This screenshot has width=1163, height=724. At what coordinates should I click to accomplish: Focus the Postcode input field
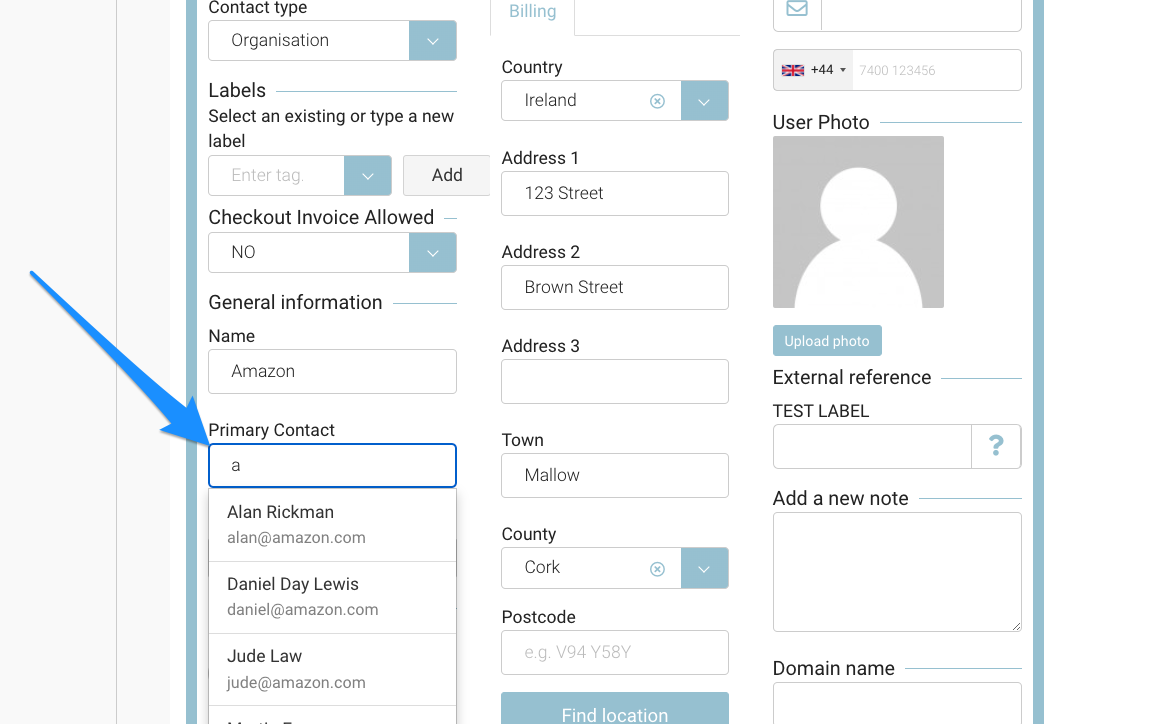[614, 653]
